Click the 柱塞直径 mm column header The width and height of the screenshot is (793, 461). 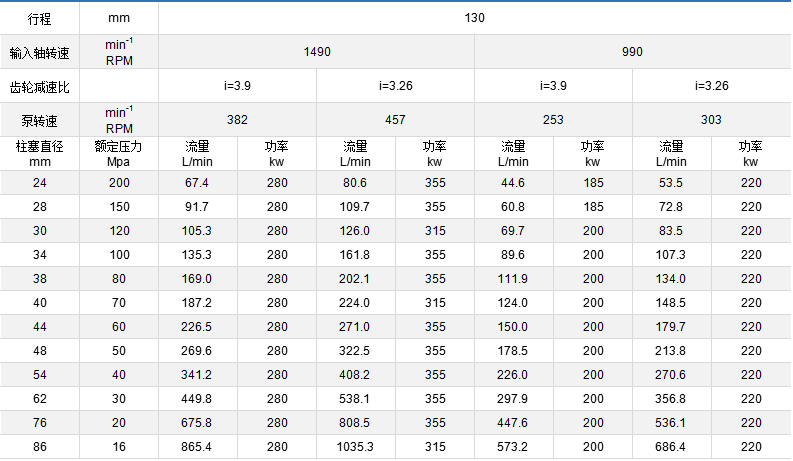click(x=39, y=153)
